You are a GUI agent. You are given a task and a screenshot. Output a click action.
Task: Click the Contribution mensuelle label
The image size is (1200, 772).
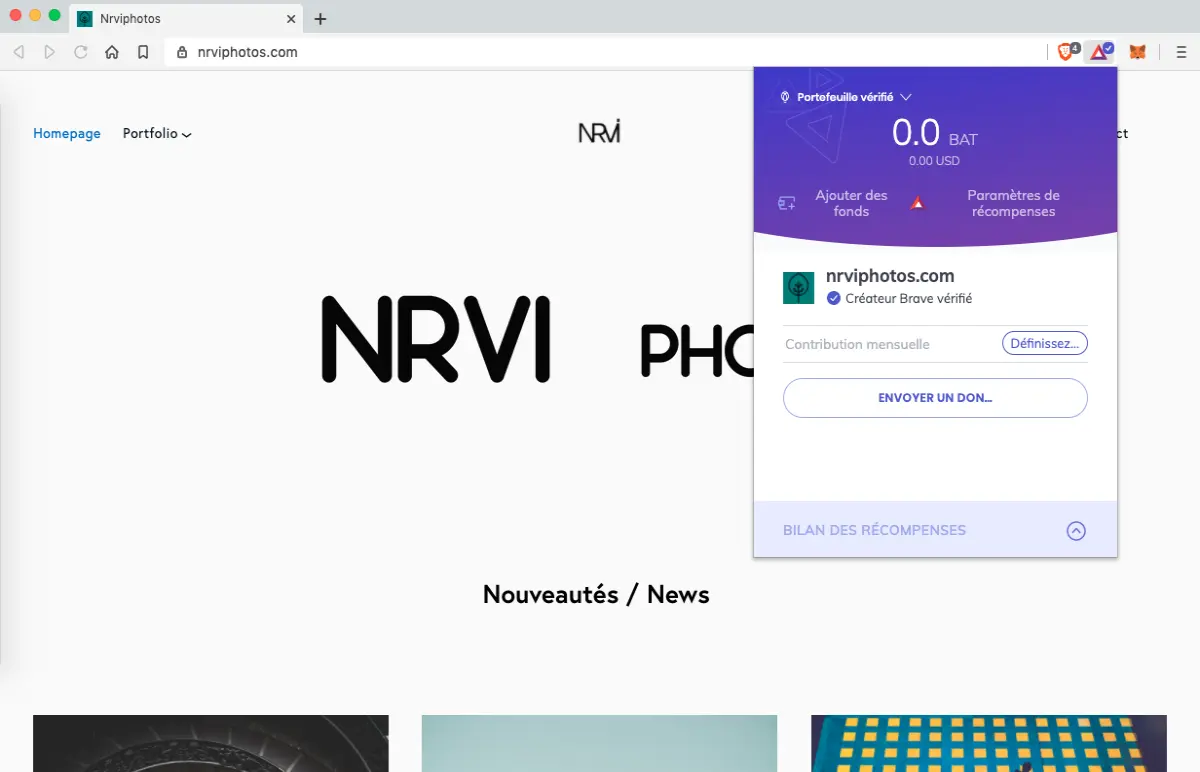(857, 344)
